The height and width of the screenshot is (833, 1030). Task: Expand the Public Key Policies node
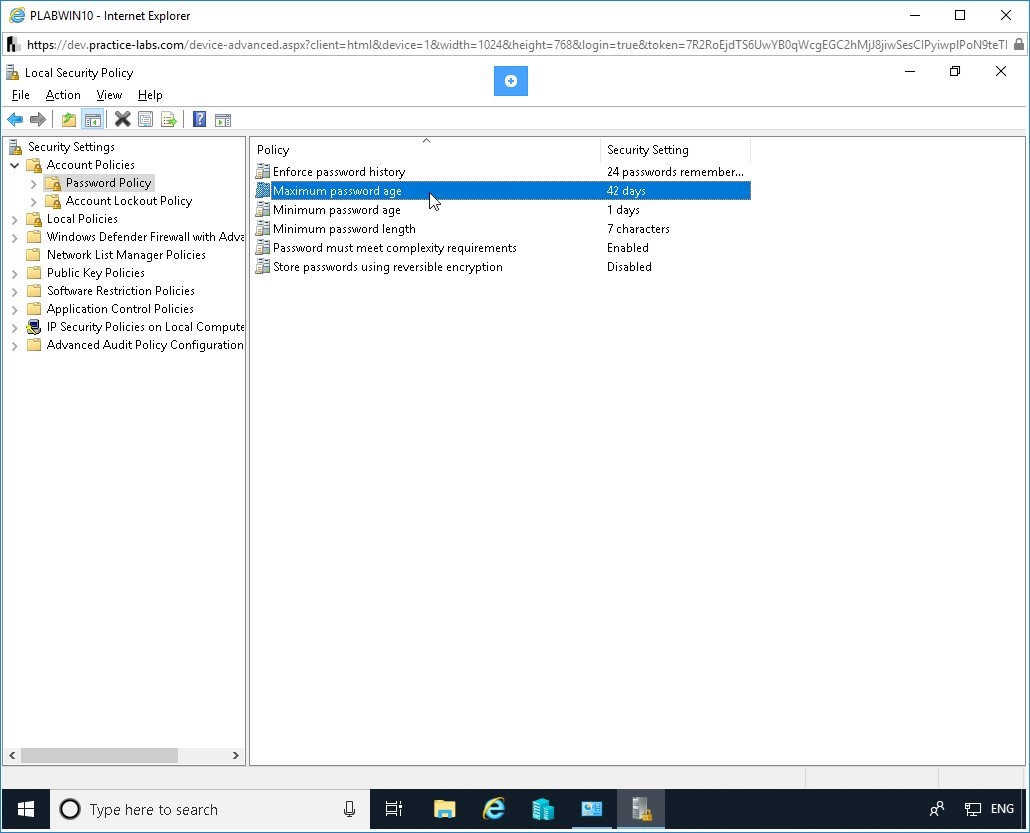(14, 273)
